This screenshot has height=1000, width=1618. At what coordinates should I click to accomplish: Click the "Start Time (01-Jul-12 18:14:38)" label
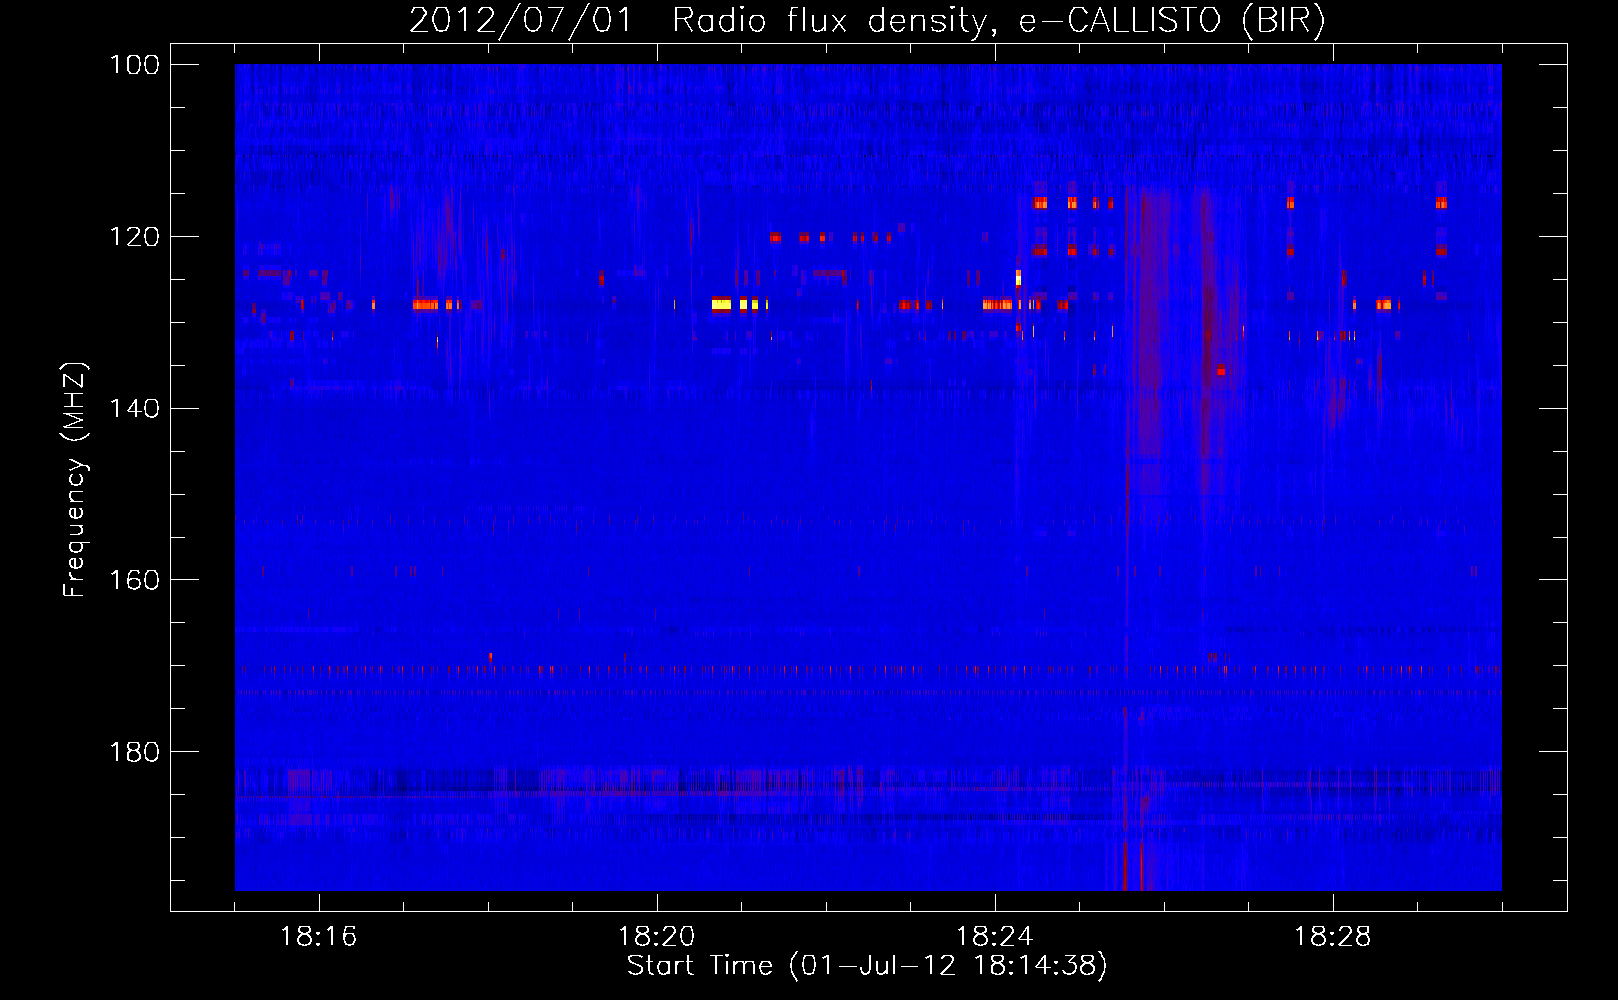[x=867, y=966]
